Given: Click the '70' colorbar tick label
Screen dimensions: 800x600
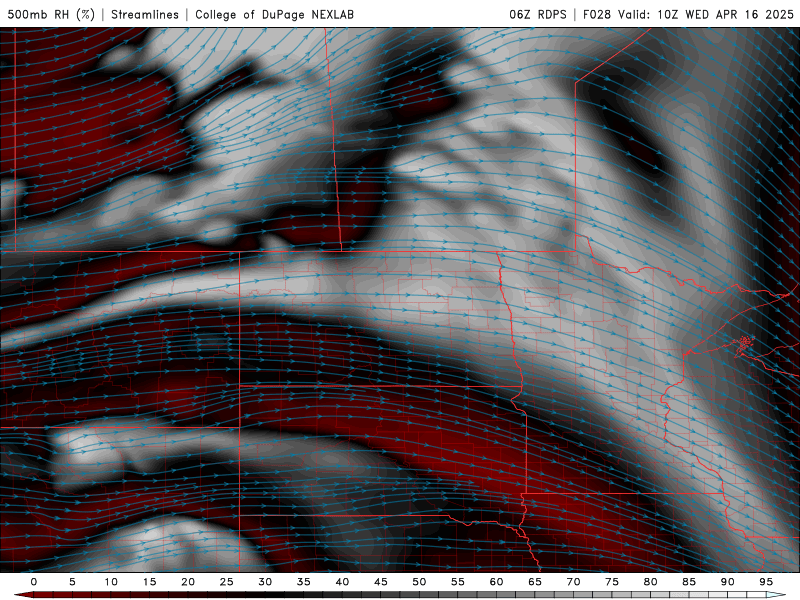Looking at the screenshot, I should click(x=573, y=582).
